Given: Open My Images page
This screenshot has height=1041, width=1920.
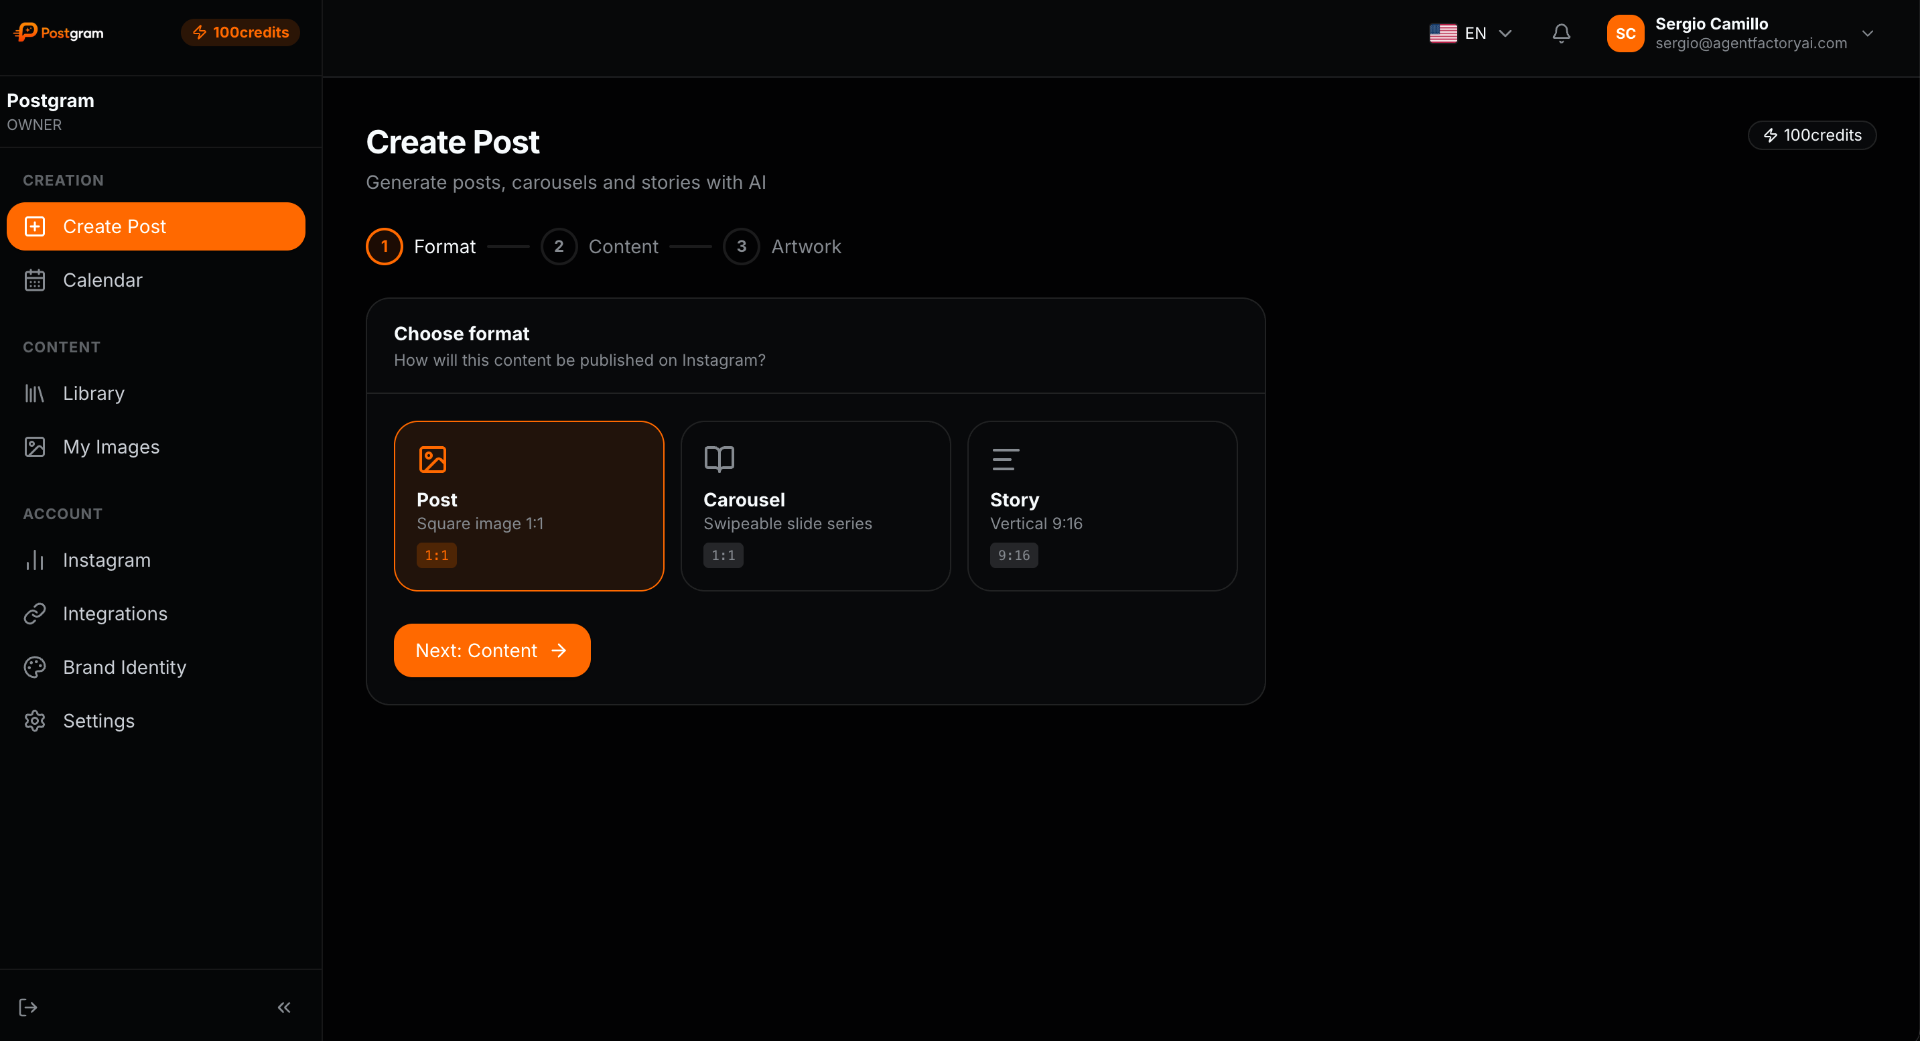Looking at the screenshot, I should coord(156,447).
